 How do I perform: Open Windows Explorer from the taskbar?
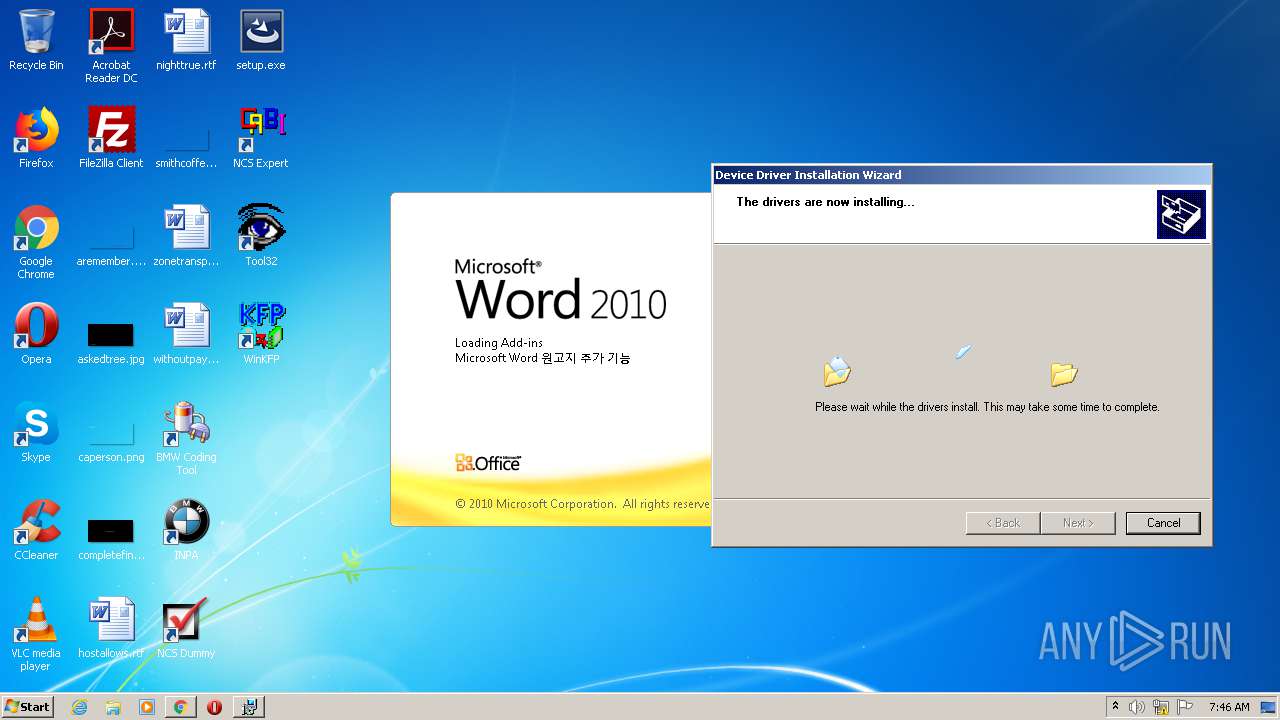113,707
